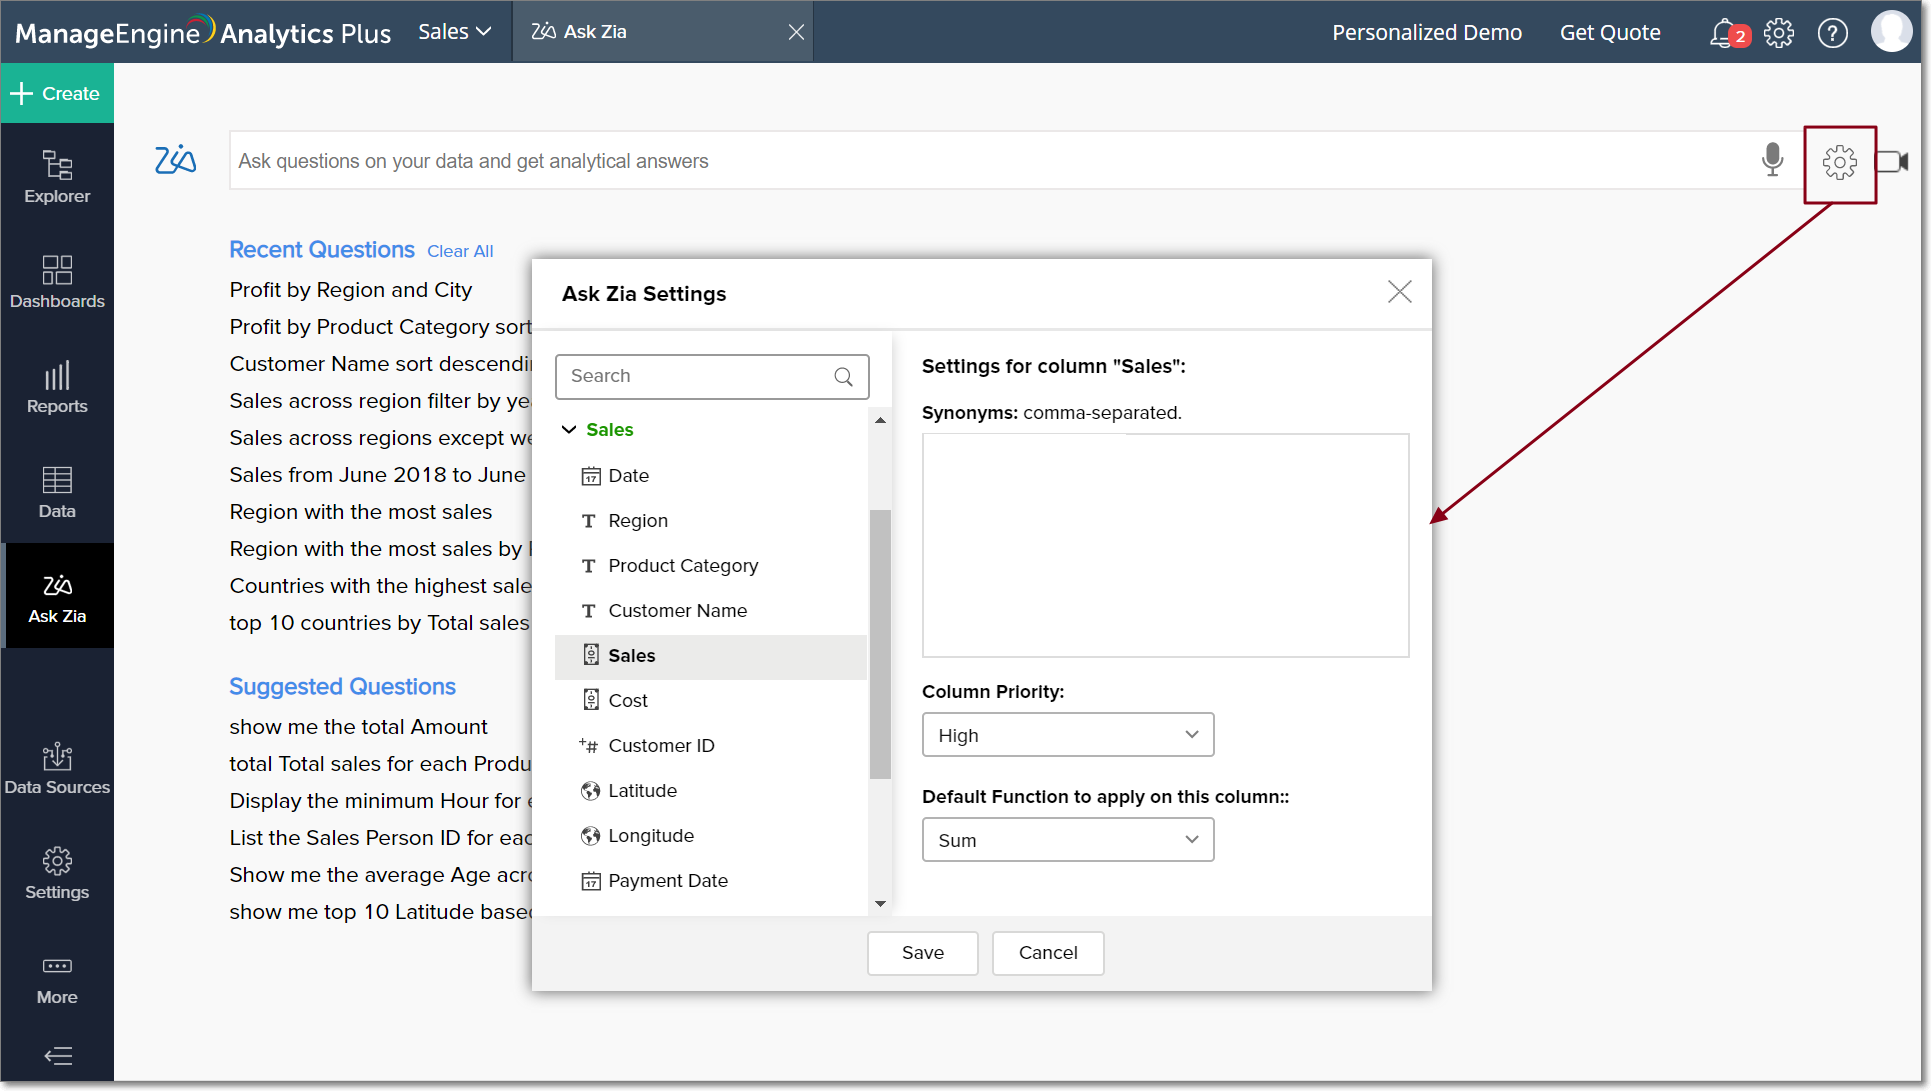This screenshot has width=1931, height=1091.
Task: Collapse the Sales table tree node
Action: click(x=569, y=429)
